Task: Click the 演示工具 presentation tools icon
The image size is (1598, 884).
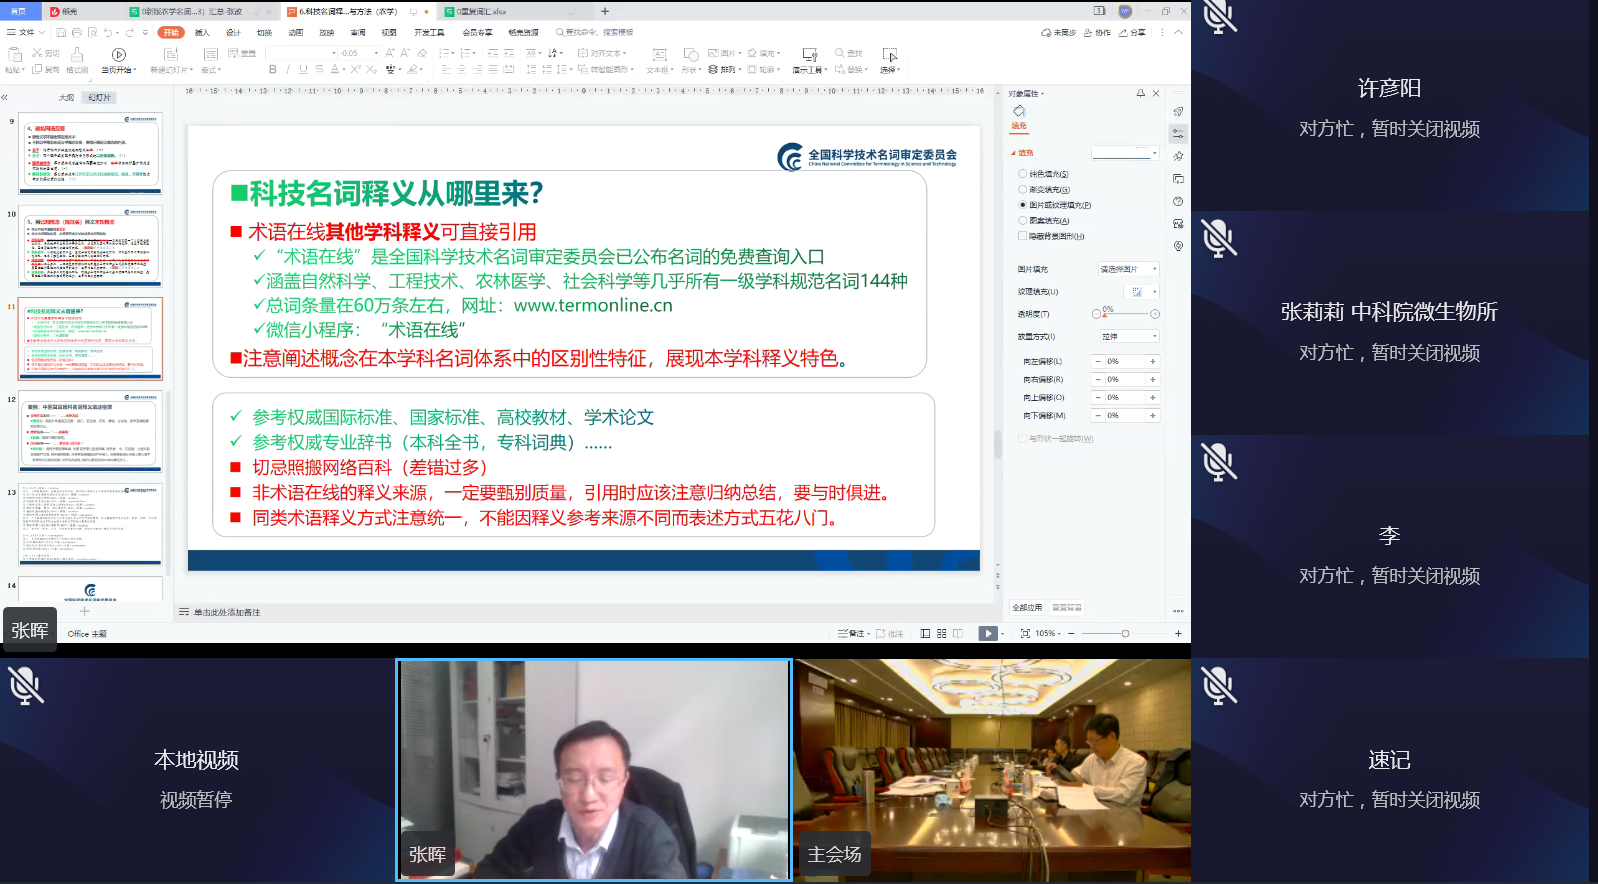Action: (x=809, y=55)
